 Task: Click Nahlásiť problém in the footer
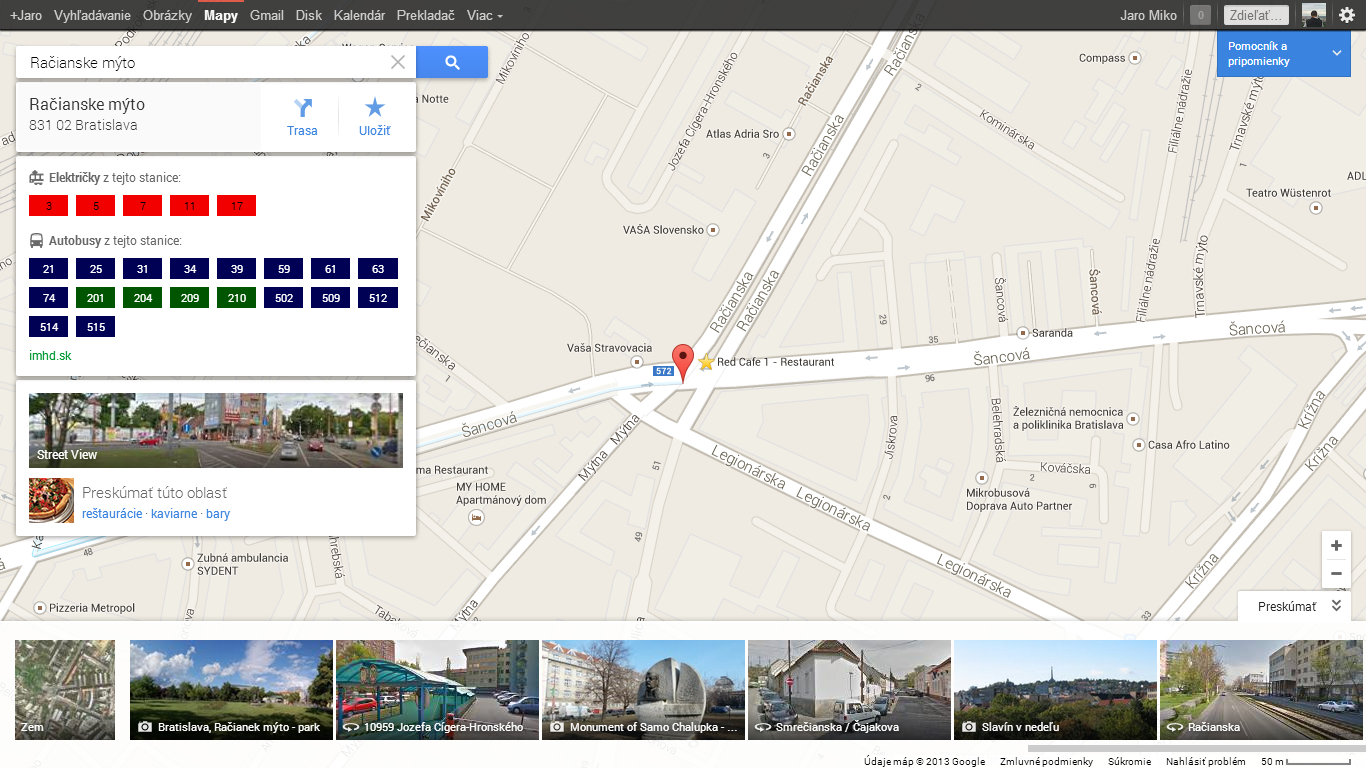pos(1205,761)
